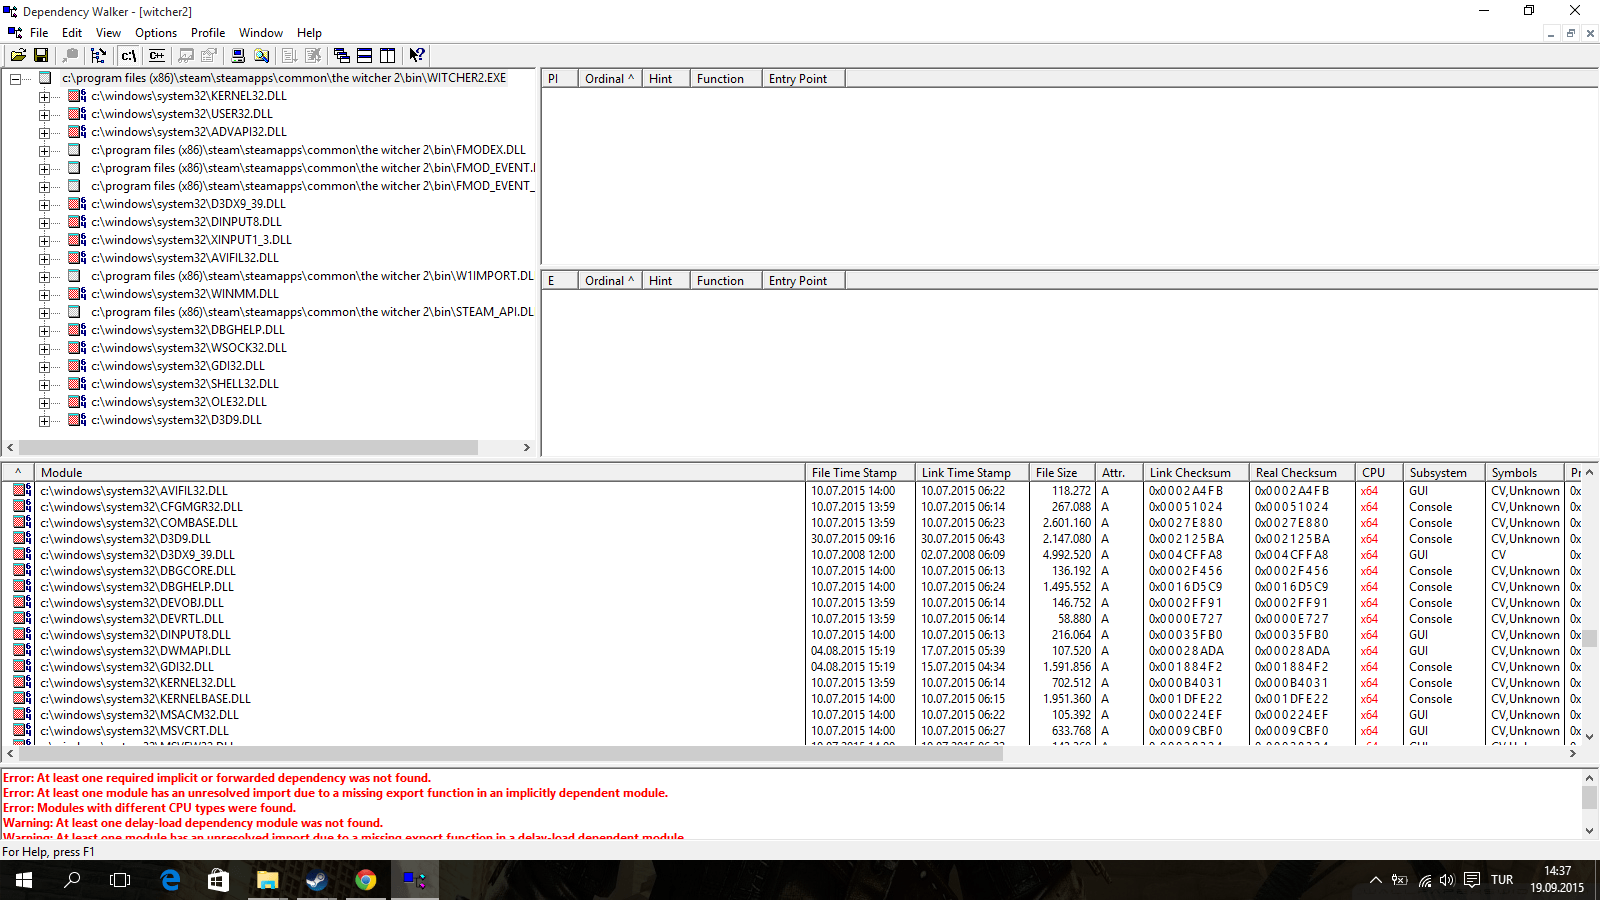The width and height of the screenshot is (1600, 900).
Task: Tile windows horizontally via toolbar icon
Action: tap(365, 56)
